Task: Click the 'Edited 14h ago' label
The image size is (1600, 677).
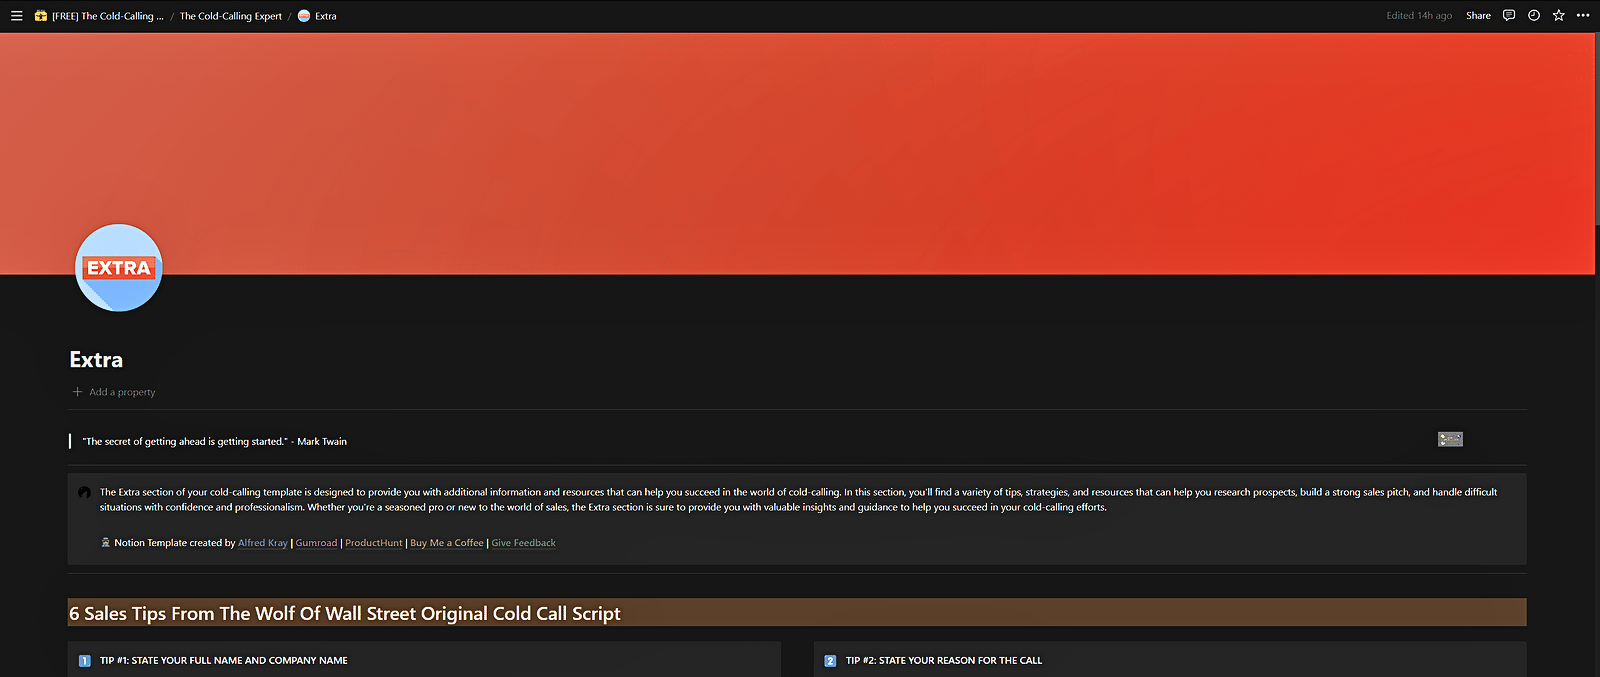Action: 1419,16
